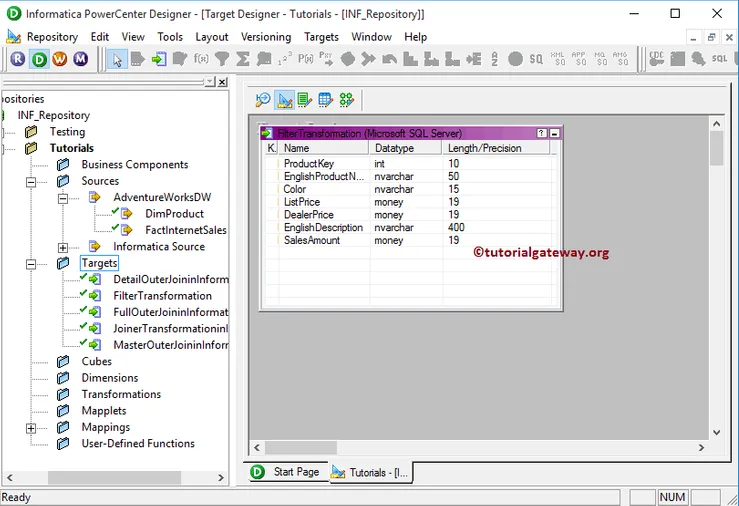739x506 pixels.
Task: Open the Versioning menu
Action: [266, 37]
